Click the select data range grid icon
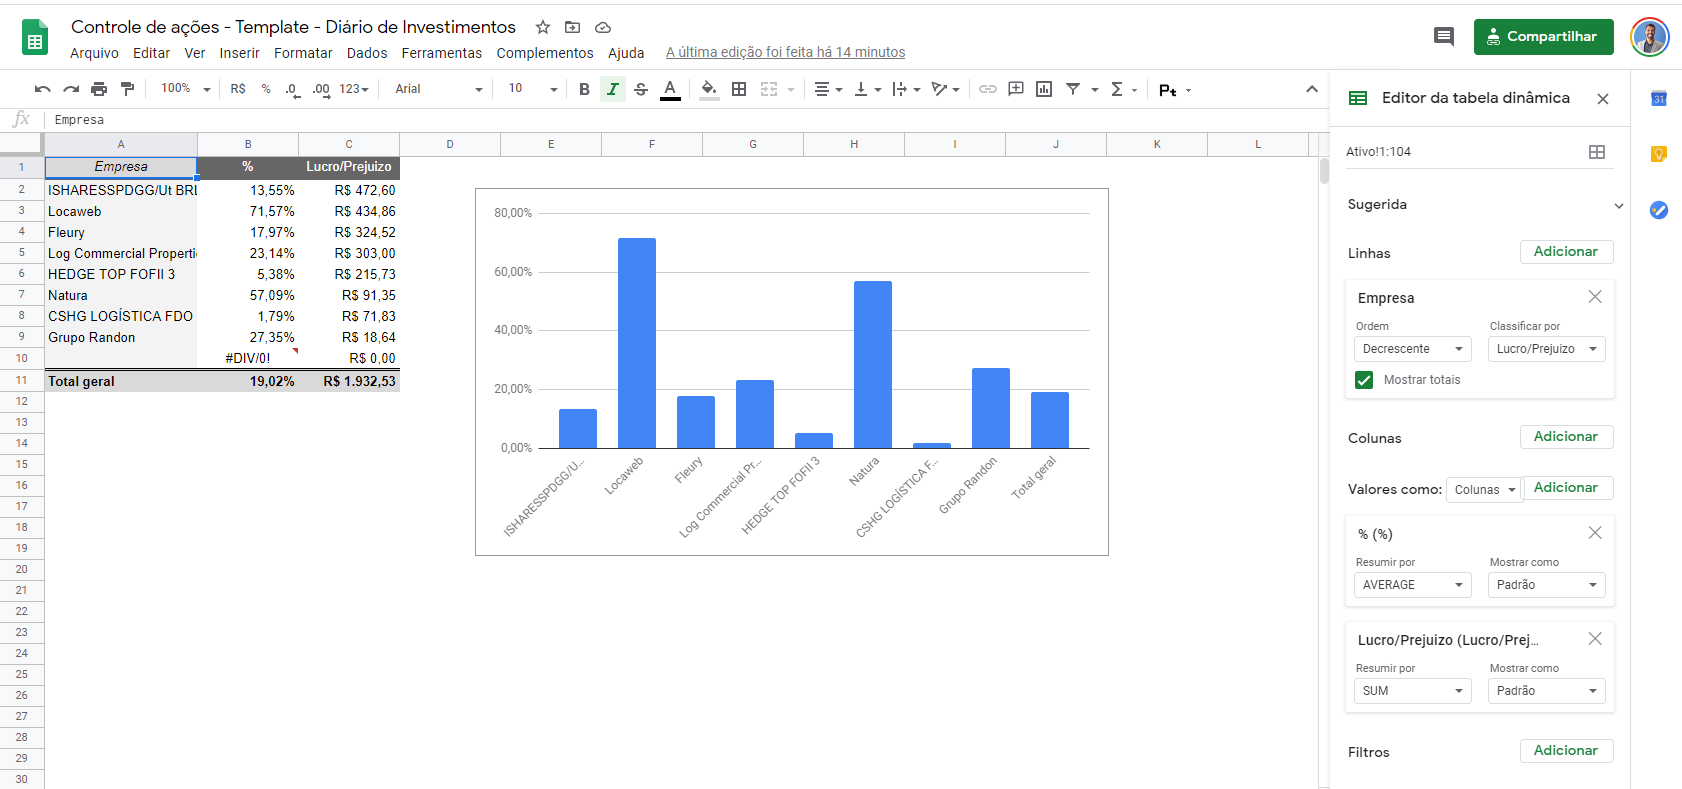 (x=1597, y=152)
